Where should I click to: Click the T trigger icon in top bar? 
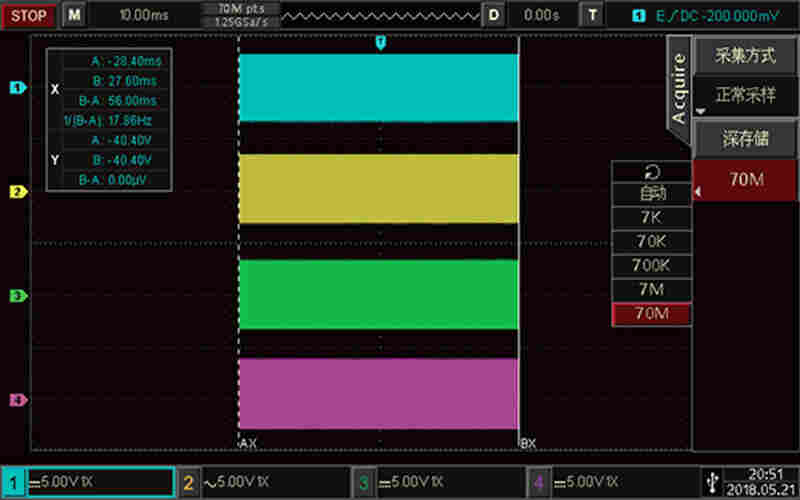(593, 15)
